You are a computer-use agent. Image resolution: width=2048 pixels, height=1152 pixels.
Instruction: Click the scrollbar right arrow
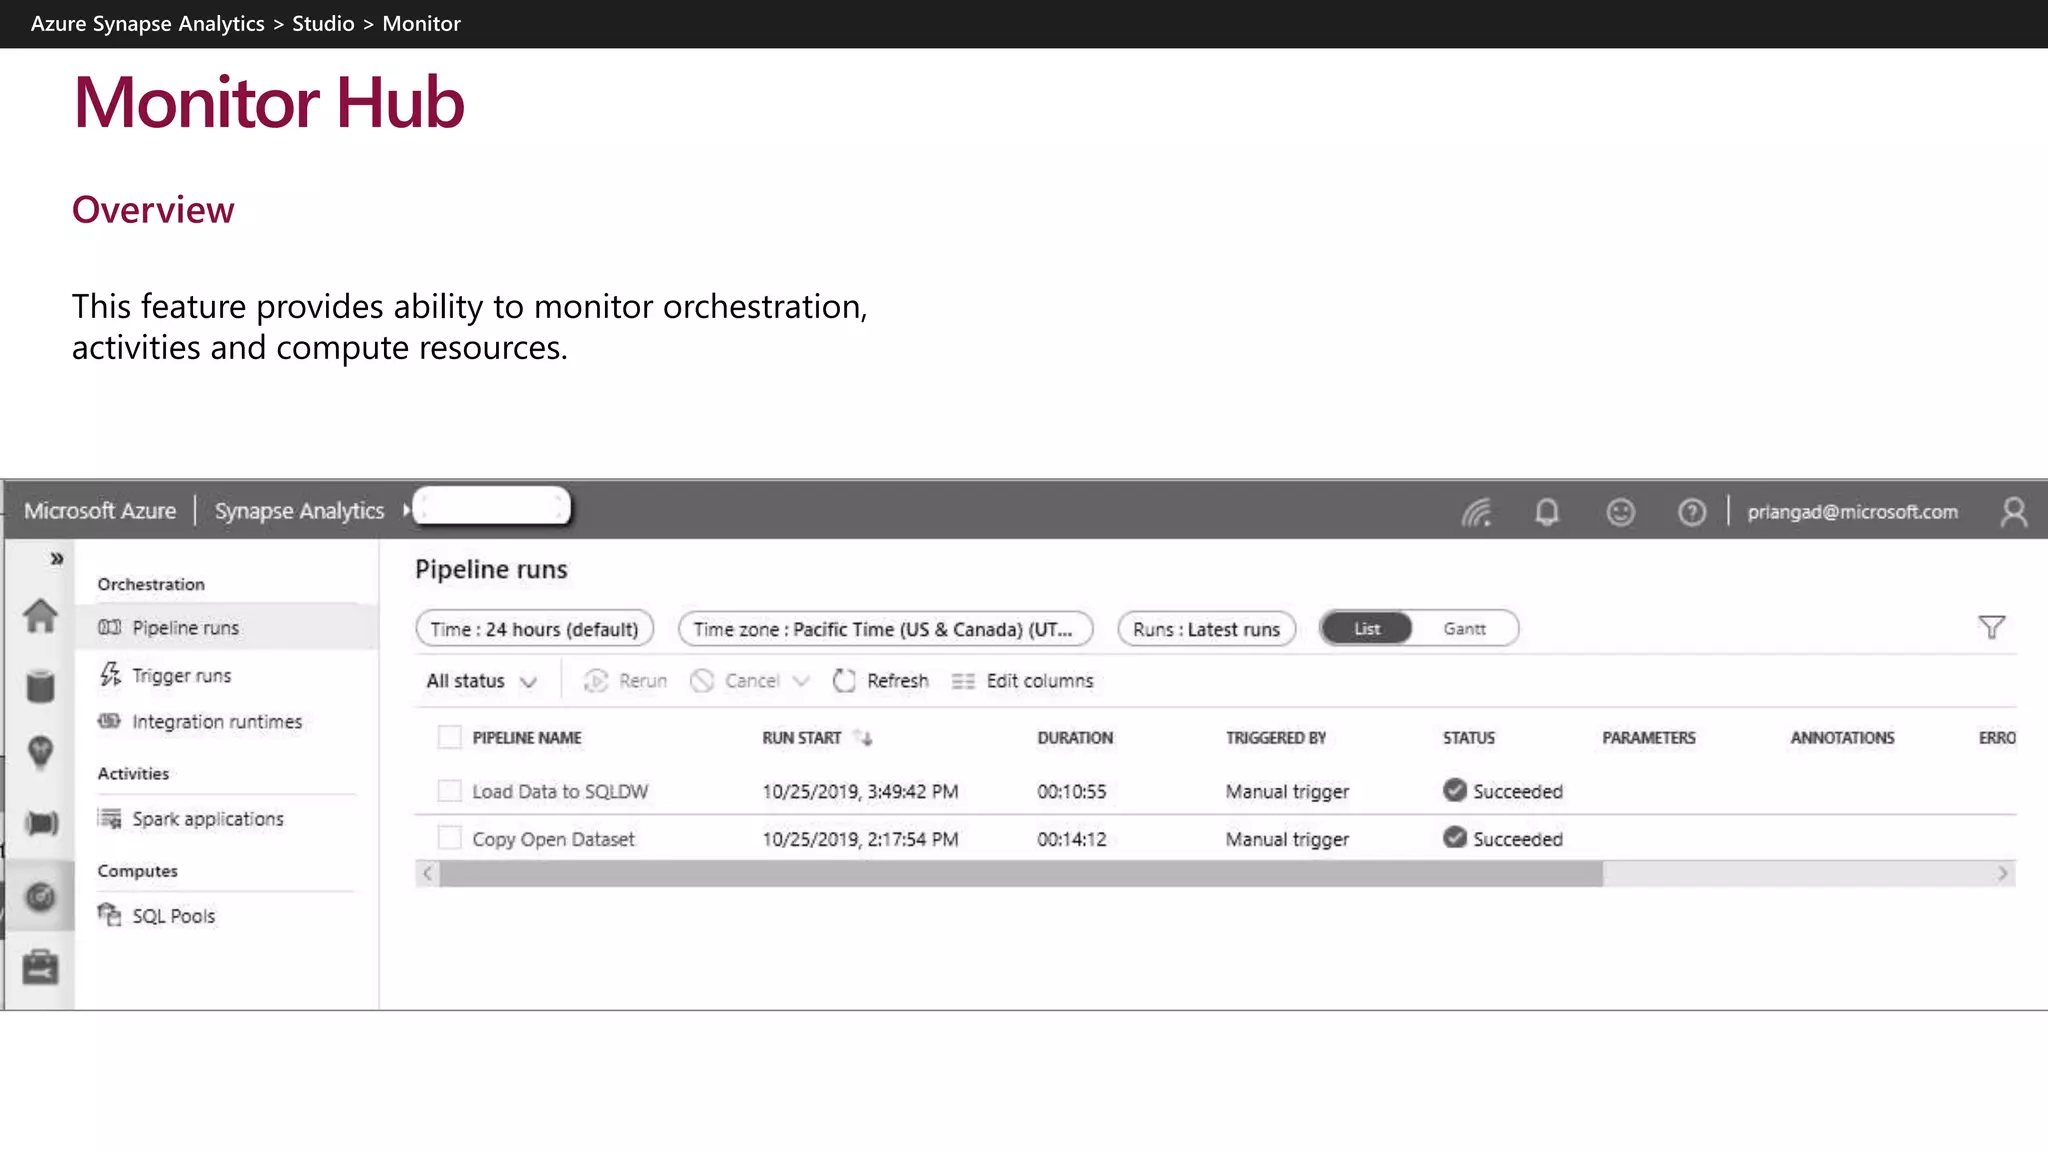pyautogui.click(x=2002, y=874)
